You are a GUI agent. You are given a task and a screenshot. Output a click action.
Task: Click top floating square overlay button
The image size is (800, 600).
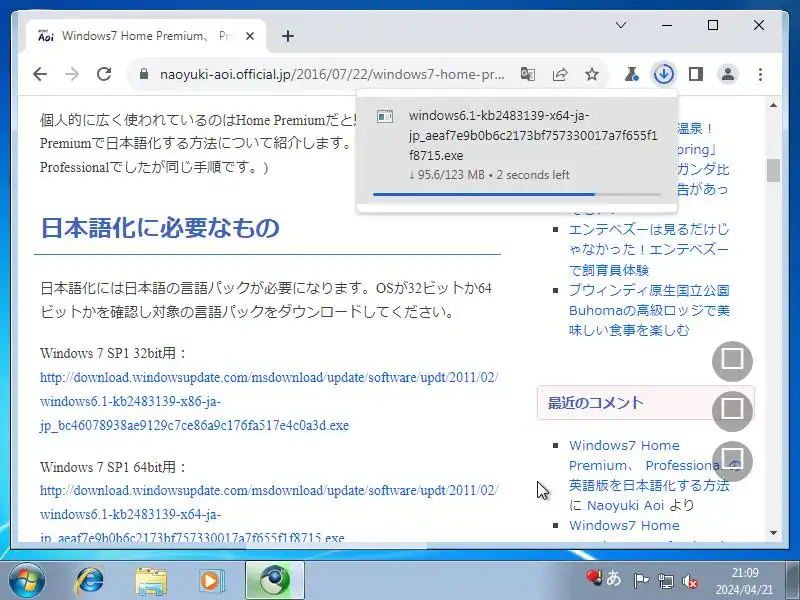tap(733, 361)
